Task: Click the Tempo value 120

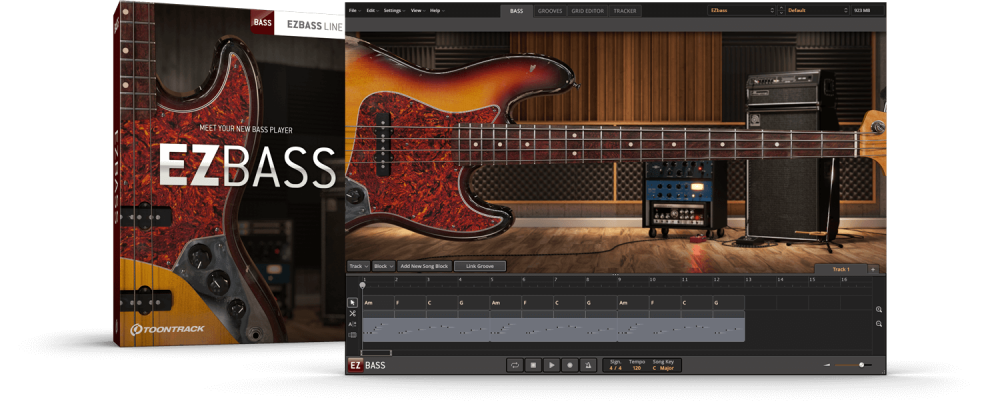Action: (636, 368)
